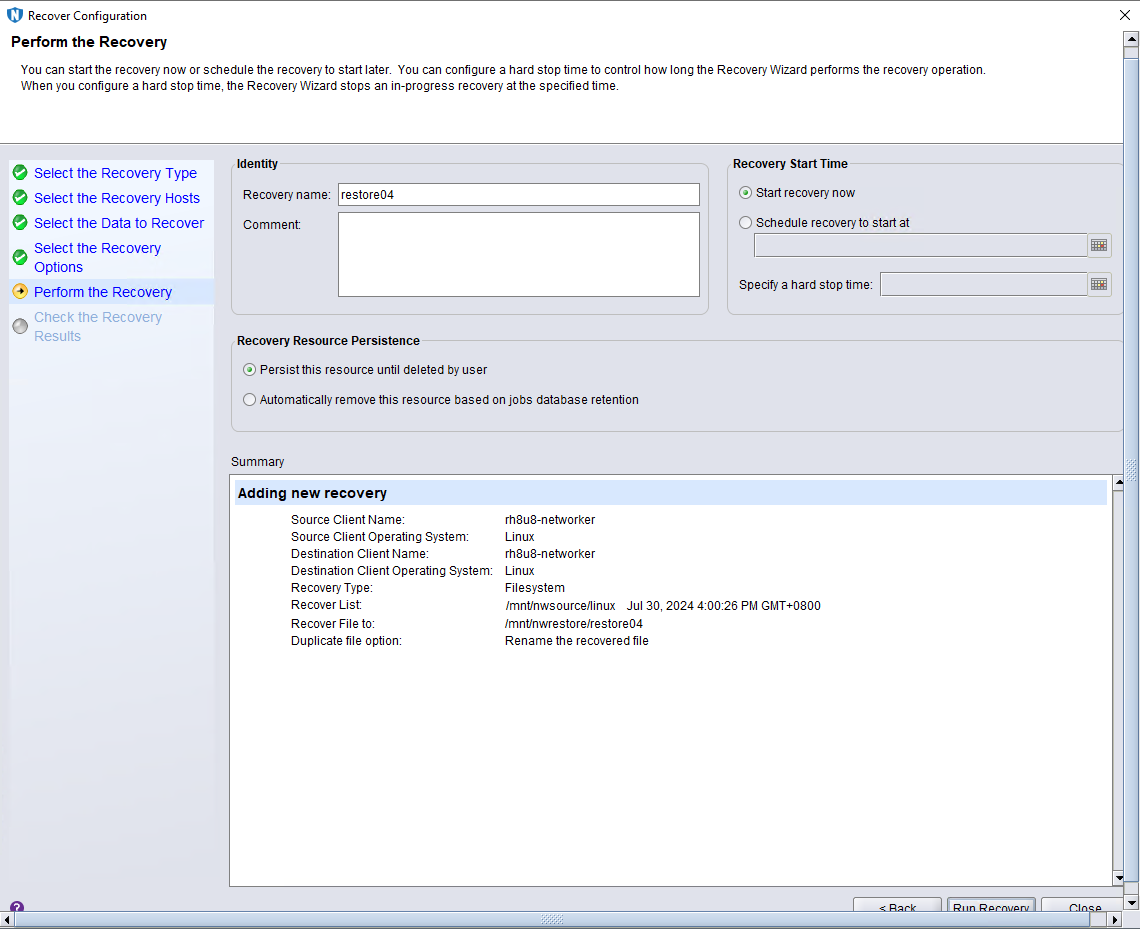
Task: Click the yellow arrow icon beside Perform the Recovery
Action: (x=20, y=291)
